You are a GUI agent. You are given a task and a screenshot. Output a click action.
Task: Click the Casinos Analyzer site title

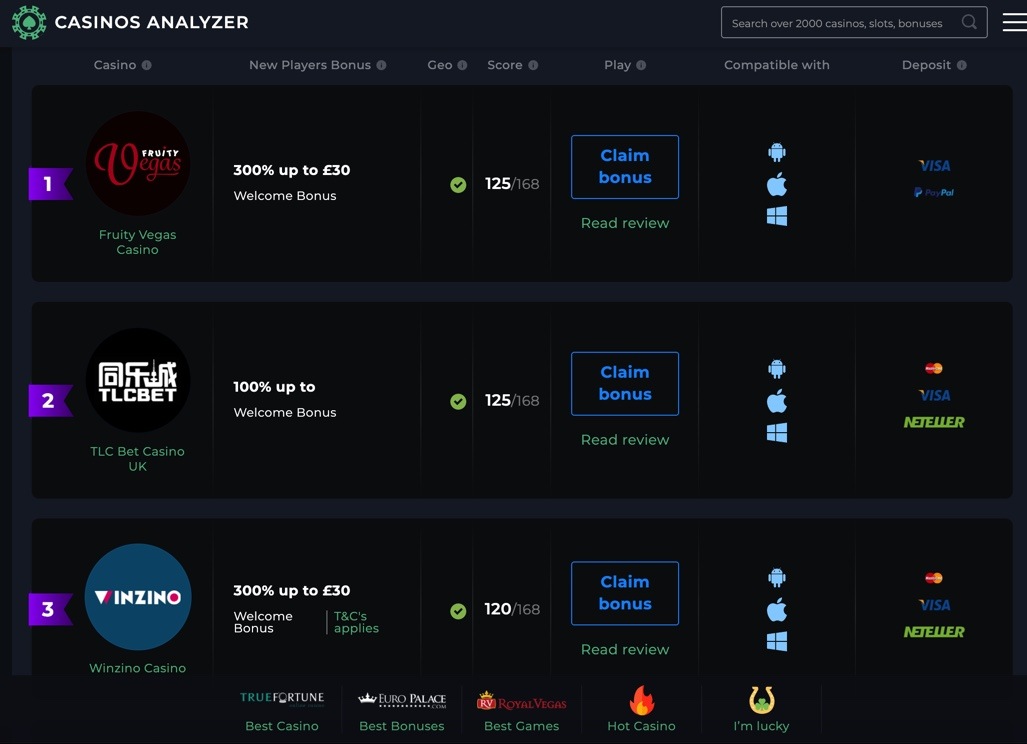[x=151, y=22]
